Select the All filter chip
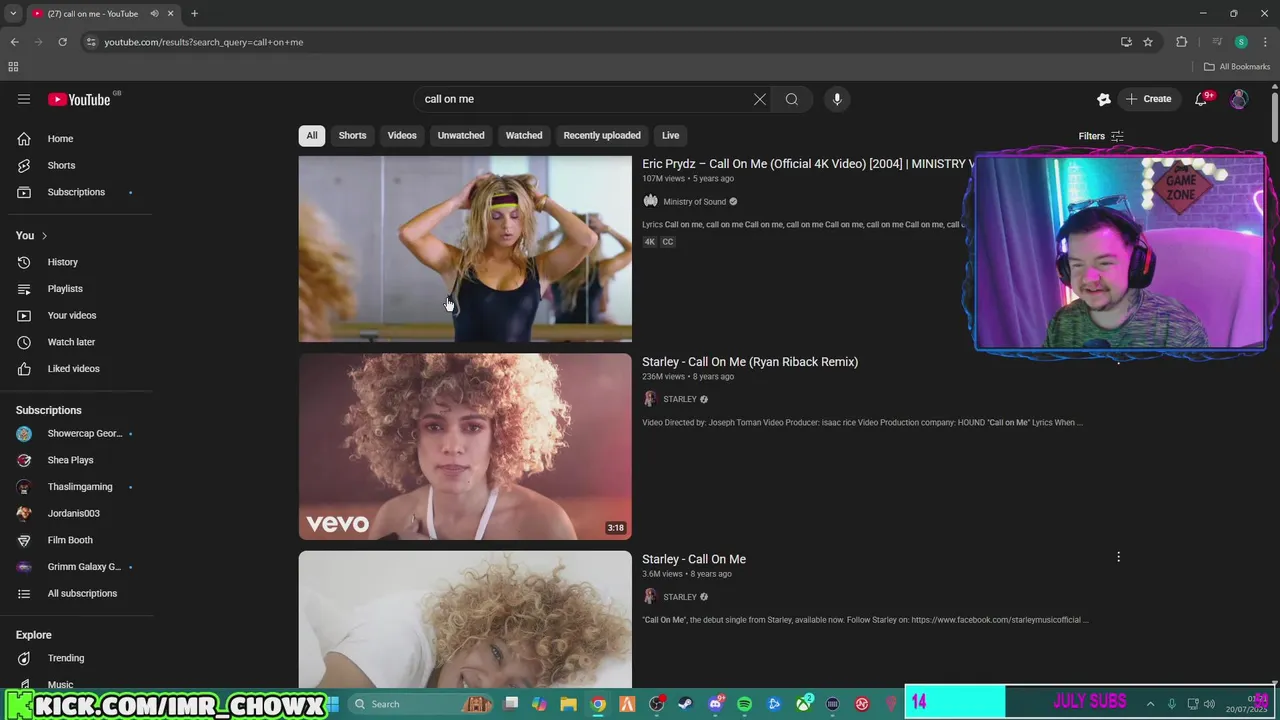Viewport: 1280px width, 720px height. coord(312,135)
